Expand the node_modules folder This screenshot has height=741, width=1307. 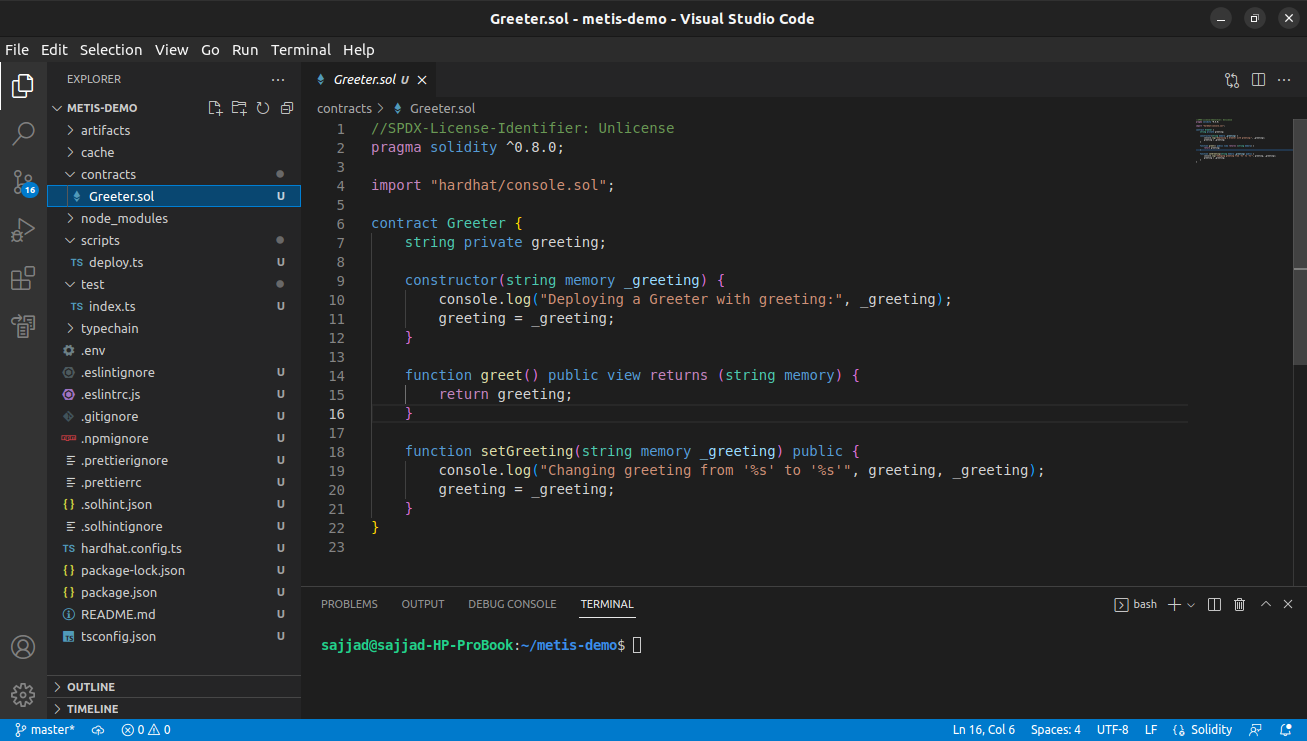pyautogui.click(x=124, y=218)
